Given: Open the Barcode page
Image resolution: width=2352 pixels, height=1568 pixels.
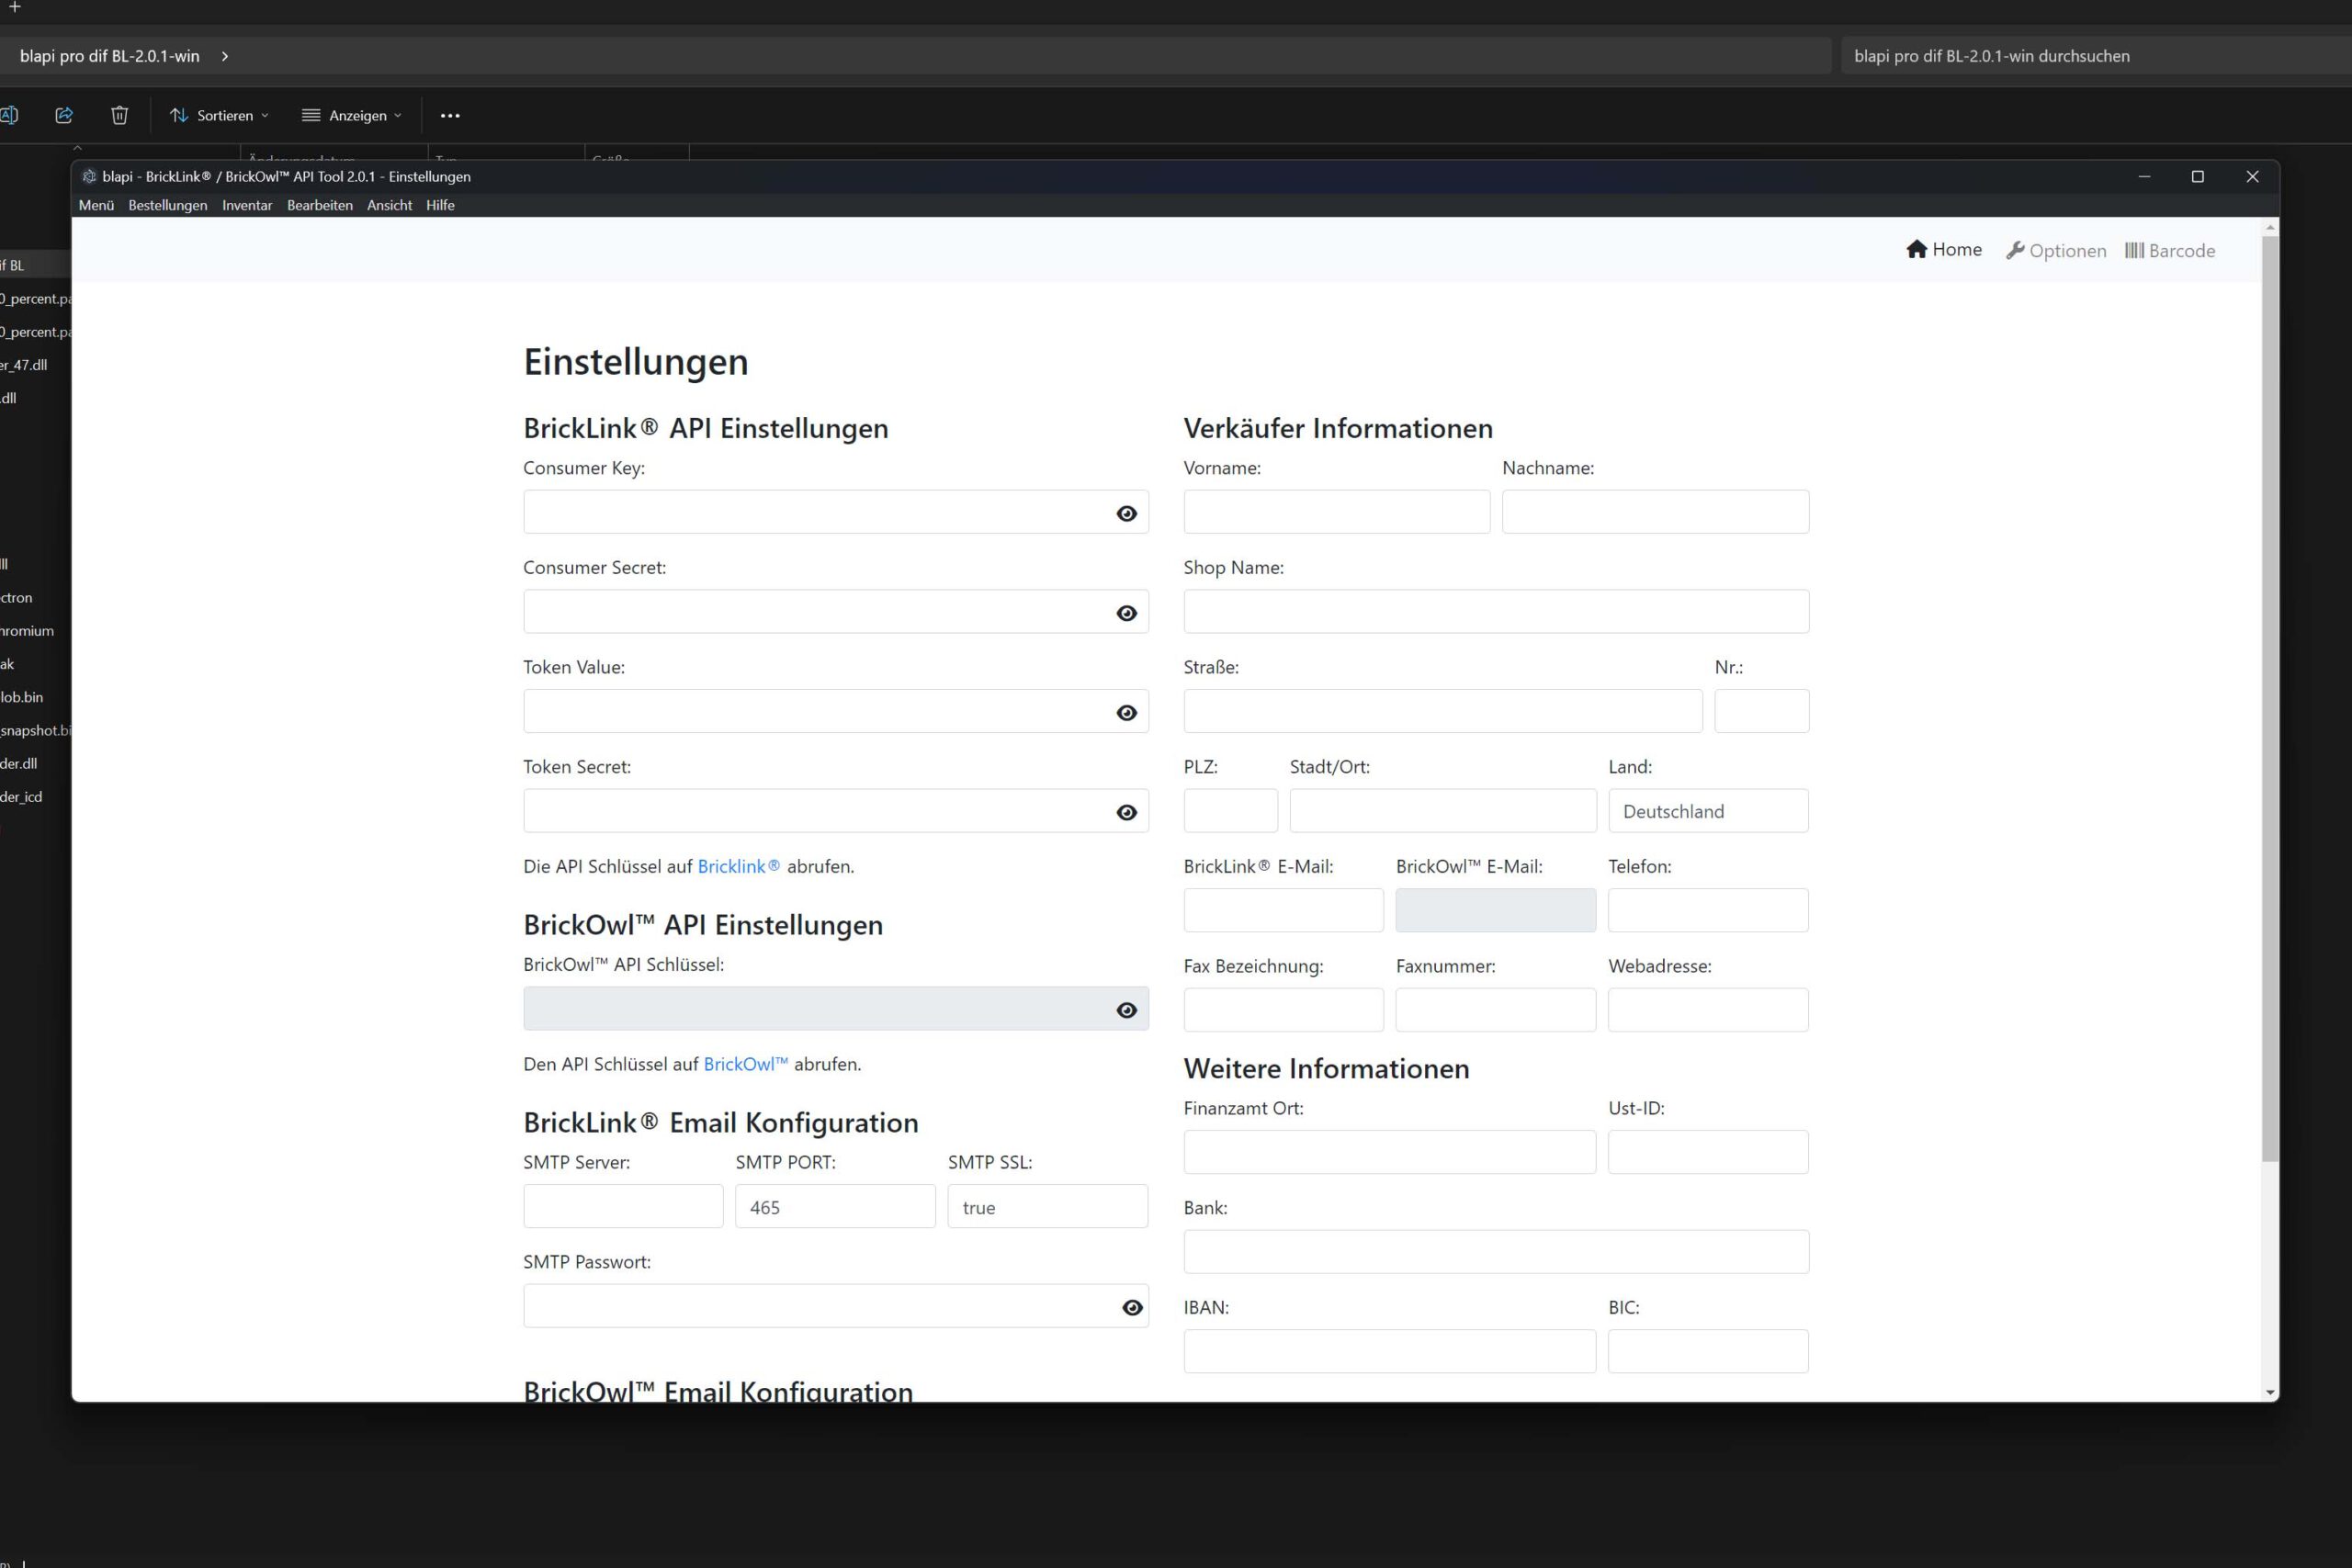Looking at the screenshot, I should click(x=2170, y=250).
